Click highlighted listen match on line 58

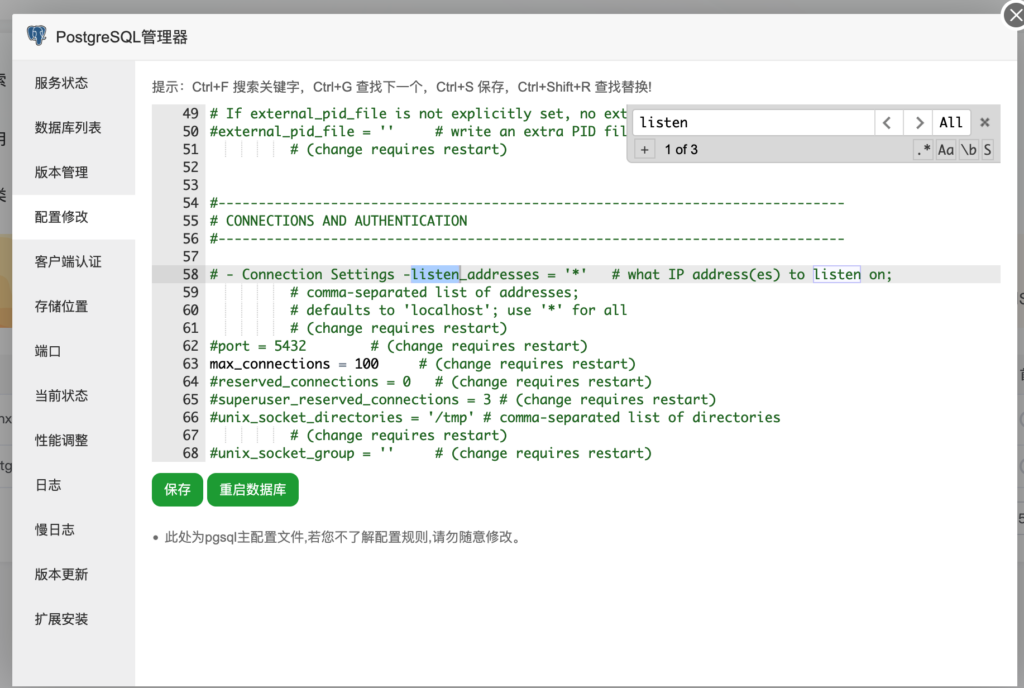(x=435, y=274)
